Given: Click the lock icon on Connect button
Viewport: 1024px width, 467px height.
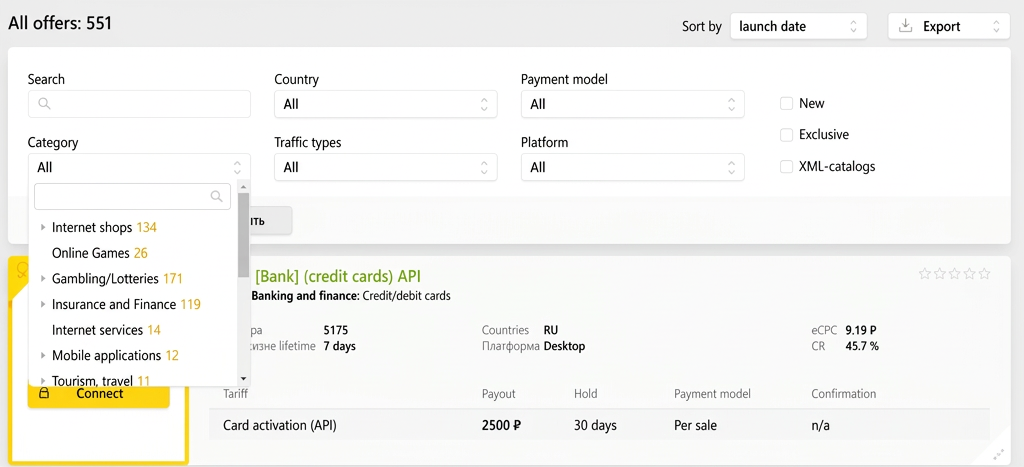Looking at the screenshot, I should pos(44,393).
